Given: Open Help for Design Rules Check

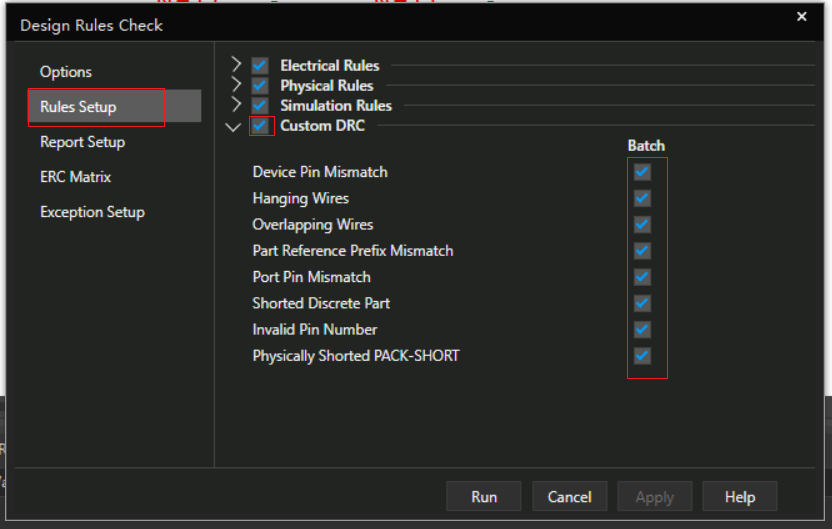Looking at the screenshot, I should 740,497.
